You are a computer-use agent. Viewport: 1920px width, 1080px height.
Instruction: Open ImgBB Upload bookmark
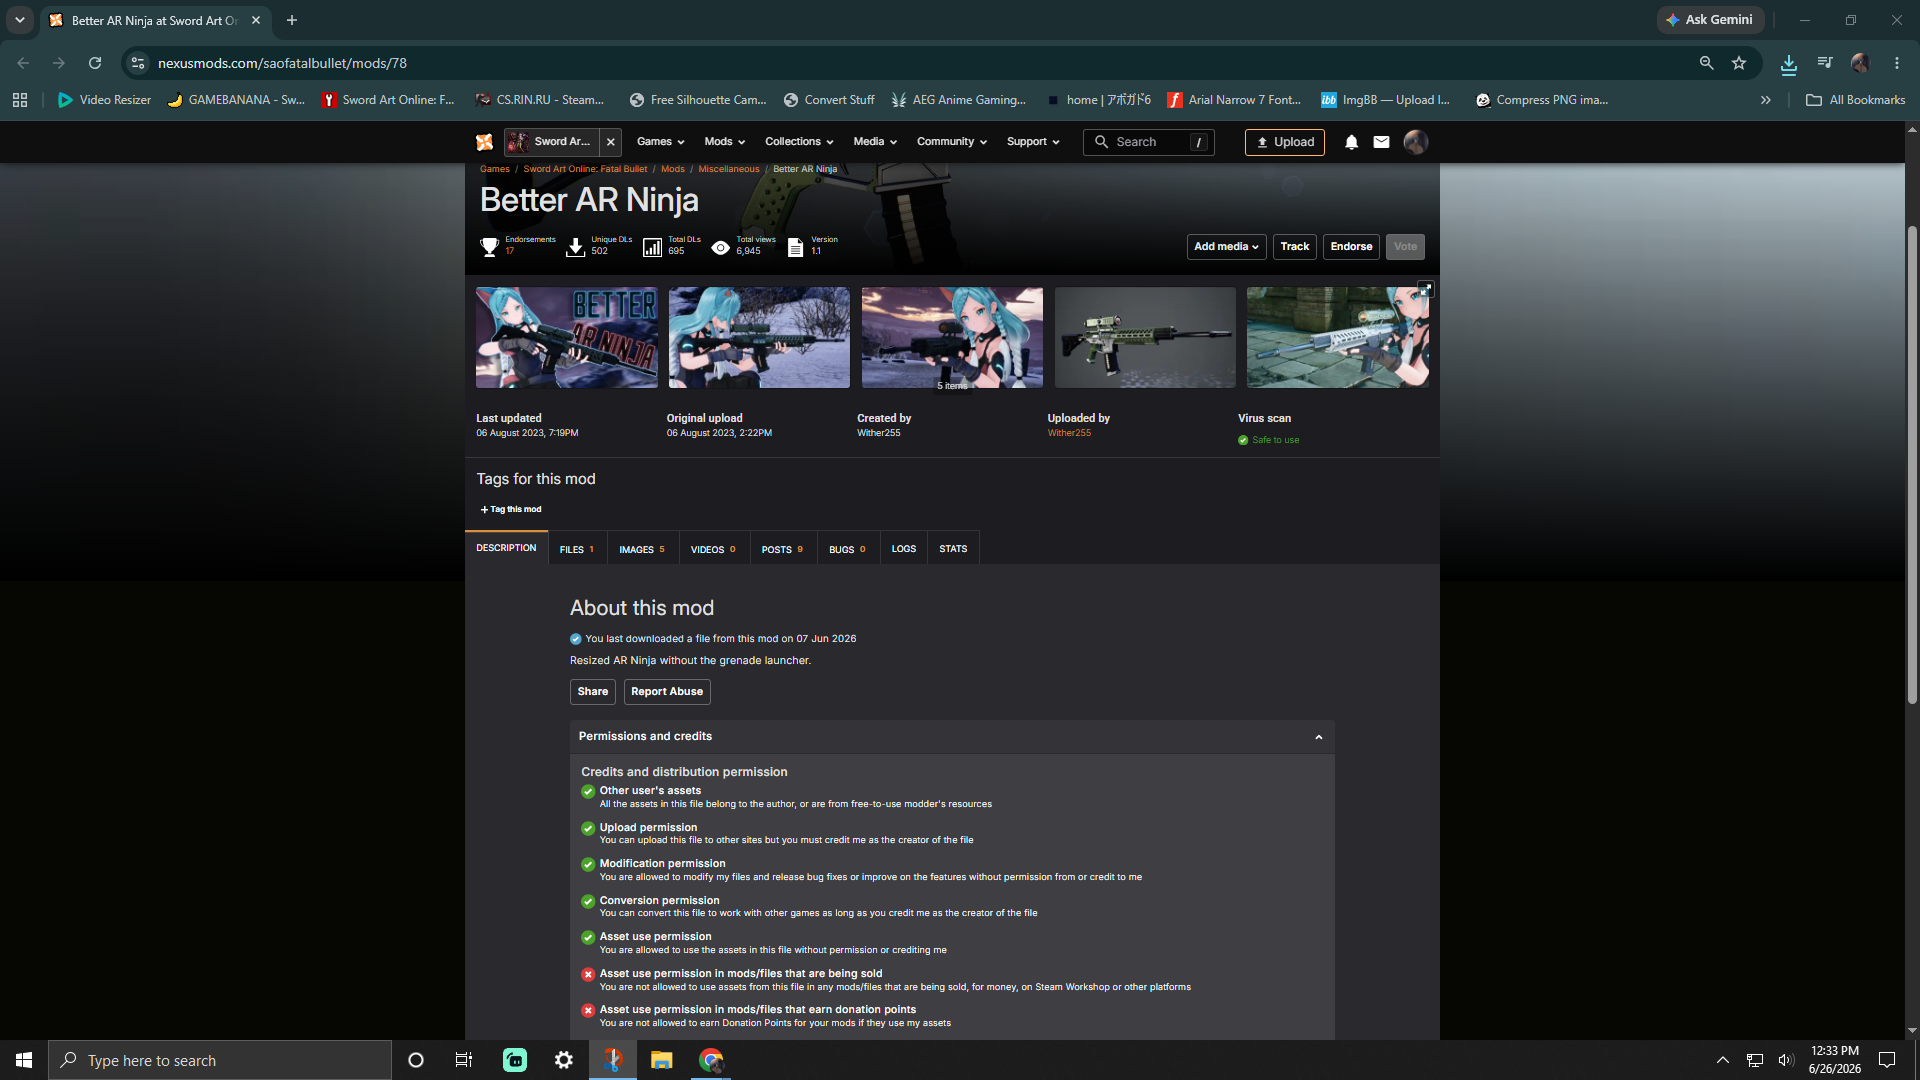pos(1385,100)
